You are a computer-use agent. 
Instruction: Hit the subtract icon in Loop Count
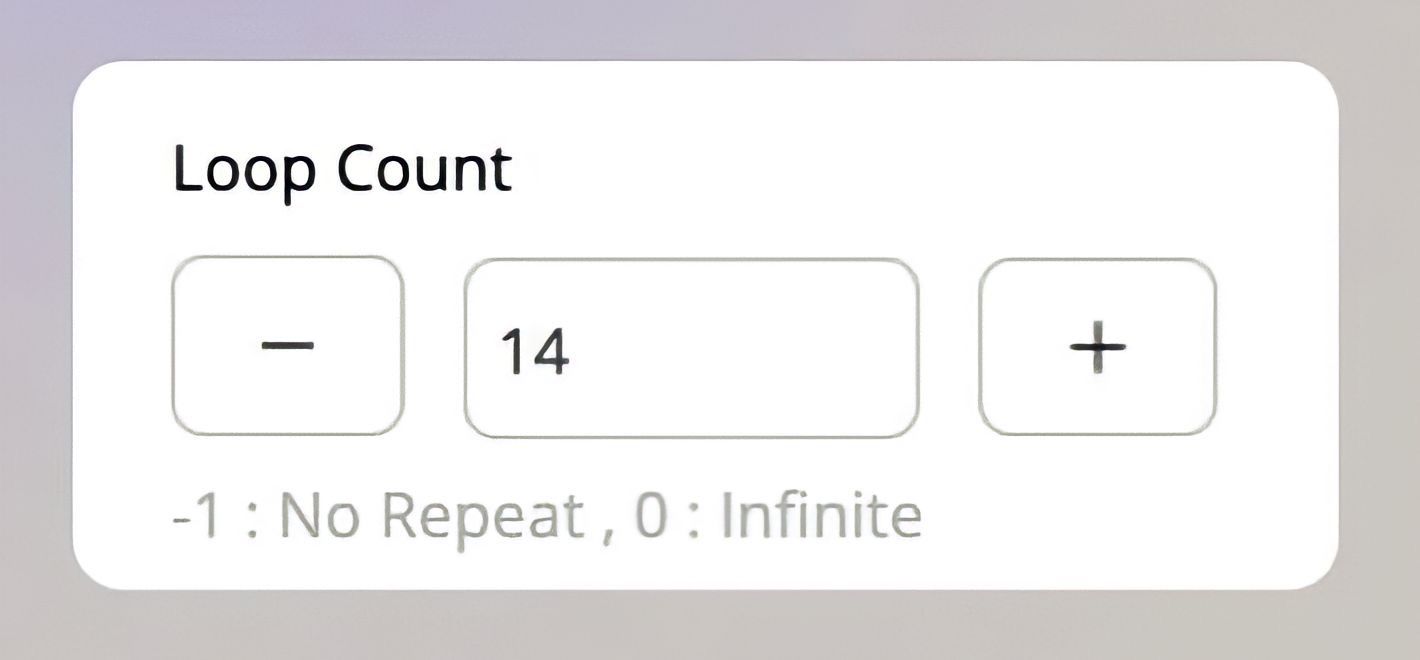288,346
